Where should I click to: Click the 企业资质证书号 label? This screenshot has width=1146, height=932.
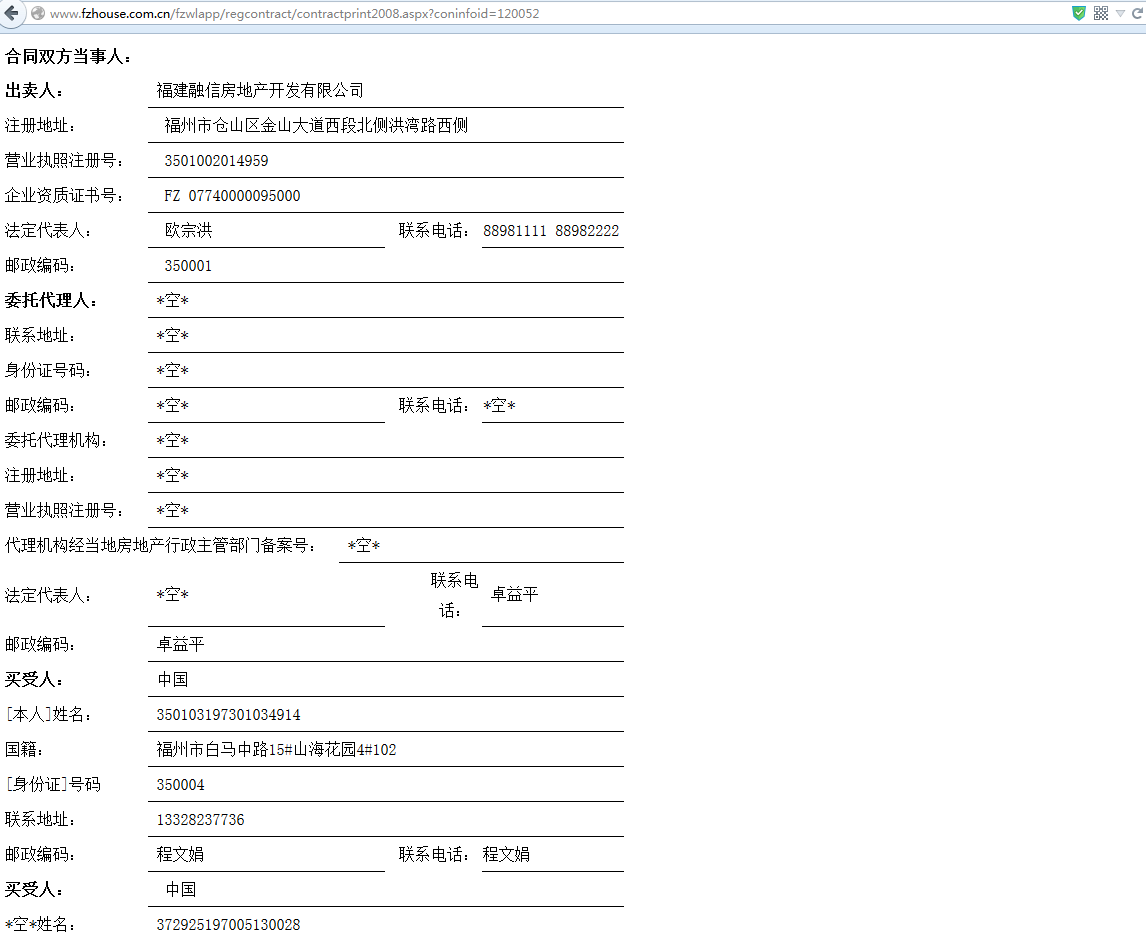point(64,196)
